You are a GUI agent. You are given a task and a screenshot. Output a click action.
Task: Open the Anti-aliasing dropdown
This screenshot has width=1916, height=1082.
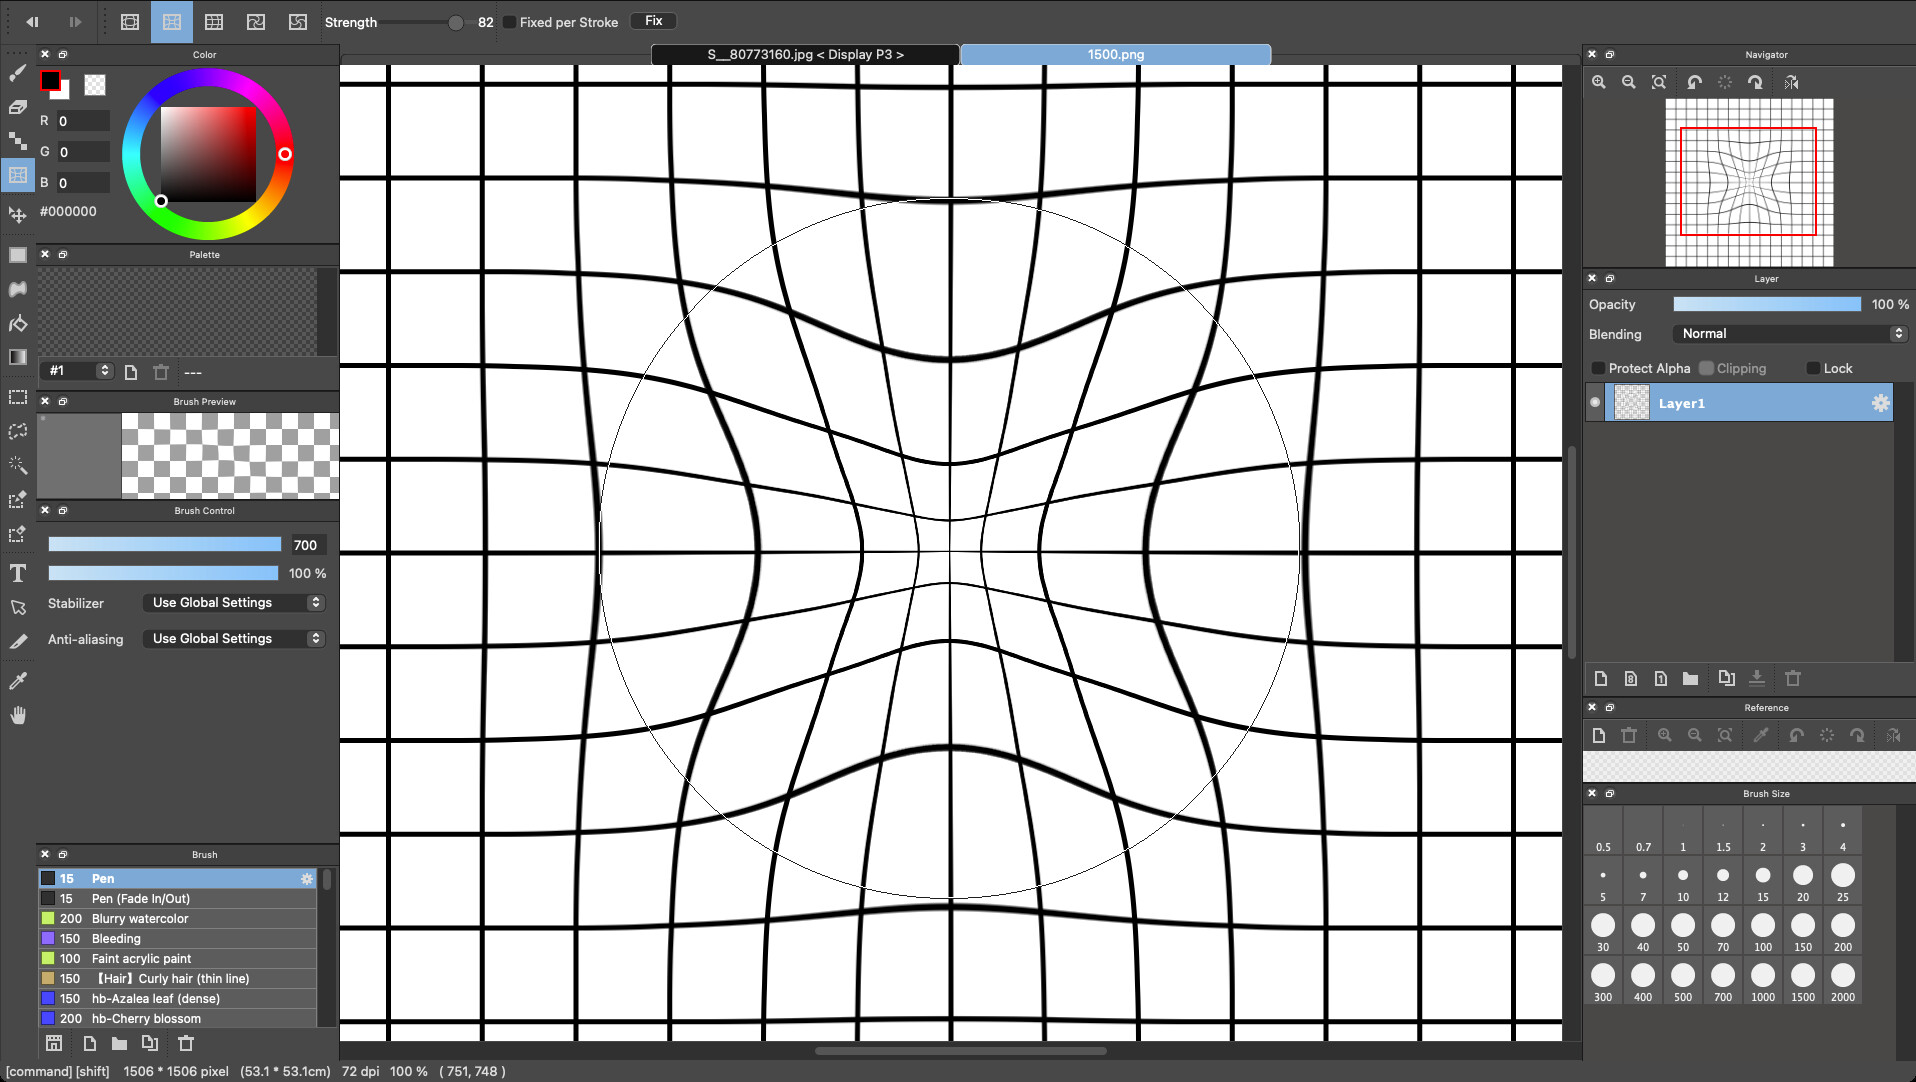point(233,638)
